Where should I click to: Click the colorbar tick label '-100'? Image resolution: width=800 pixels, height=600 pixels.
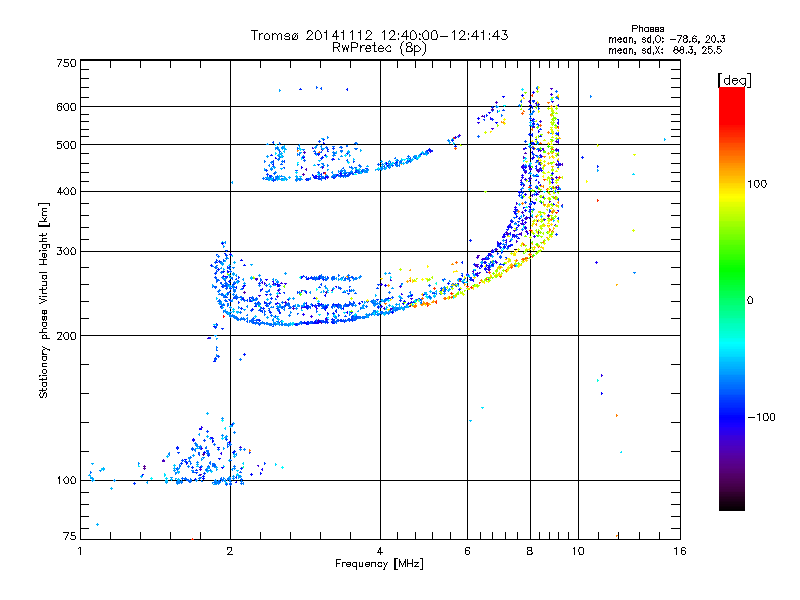click(x=762, y=417)
